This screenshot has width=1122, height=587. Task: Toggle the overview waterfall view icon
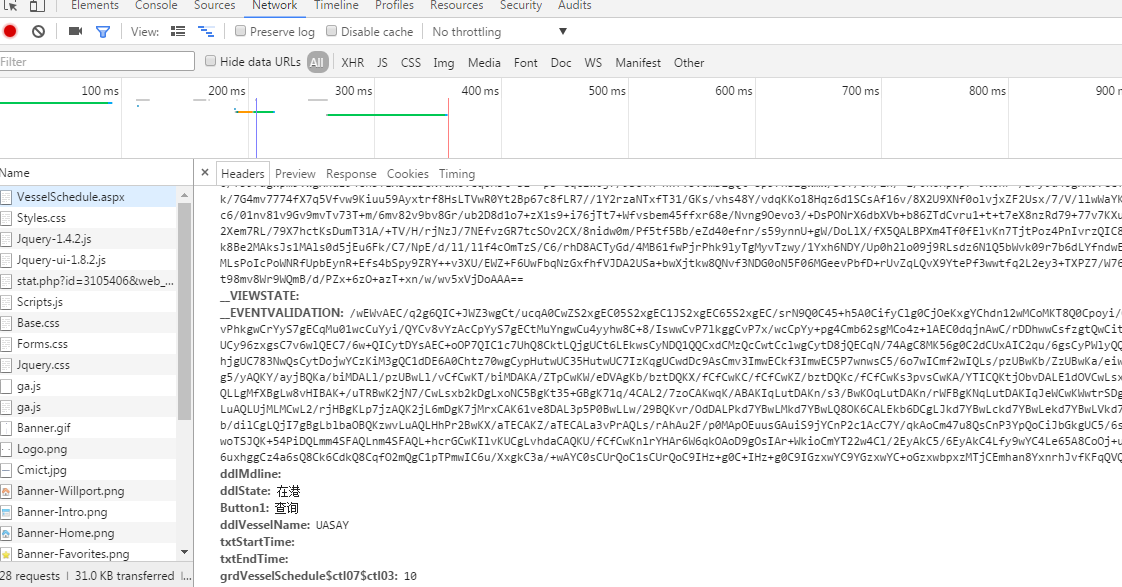(206, 31)
